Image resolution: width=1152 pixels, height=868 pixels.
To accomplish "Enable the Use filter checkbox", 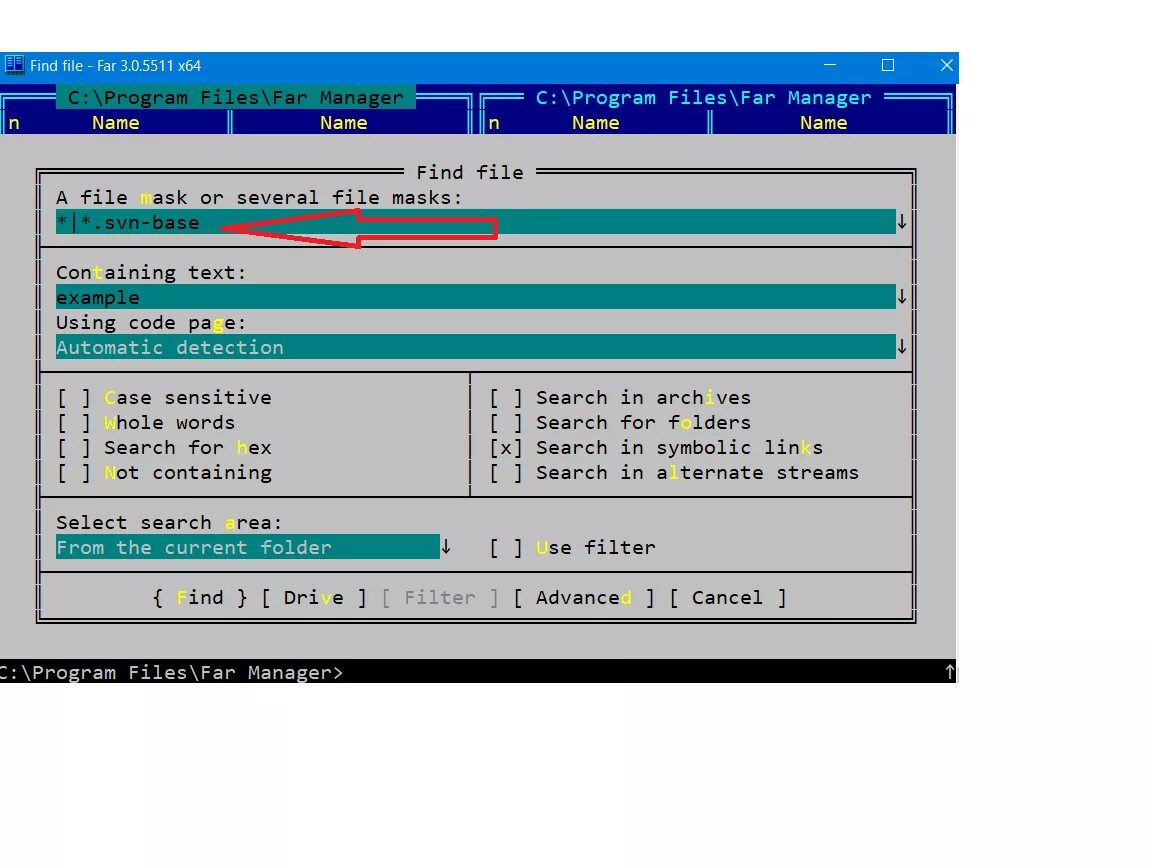I will pos(506,548).
